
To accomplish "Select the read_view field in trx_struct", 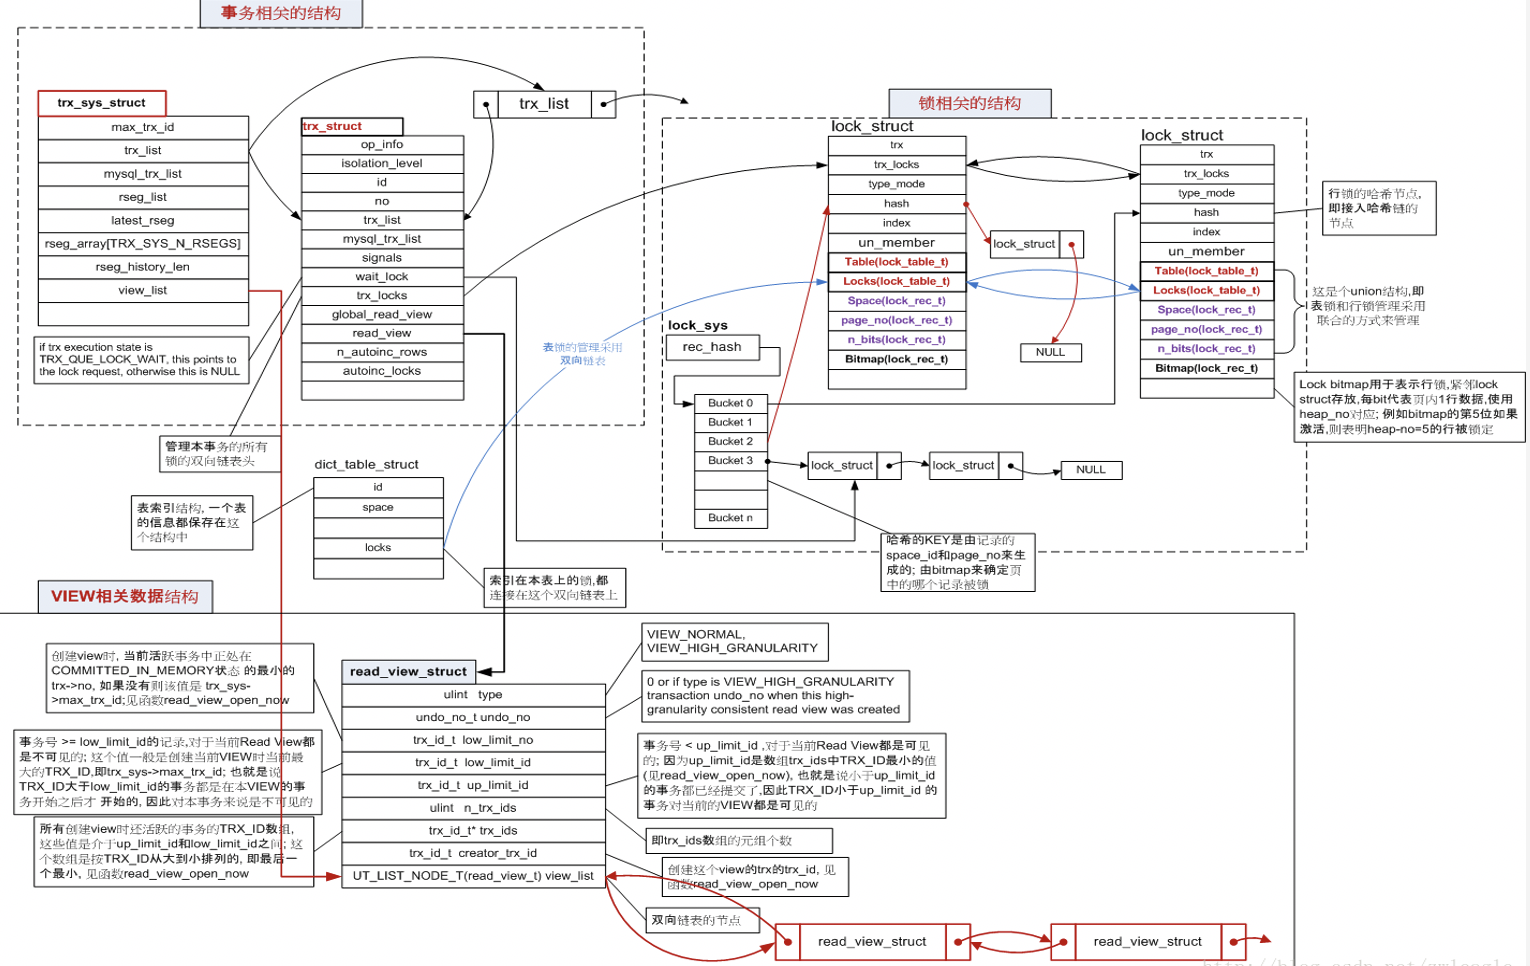I will pos(382,334).
